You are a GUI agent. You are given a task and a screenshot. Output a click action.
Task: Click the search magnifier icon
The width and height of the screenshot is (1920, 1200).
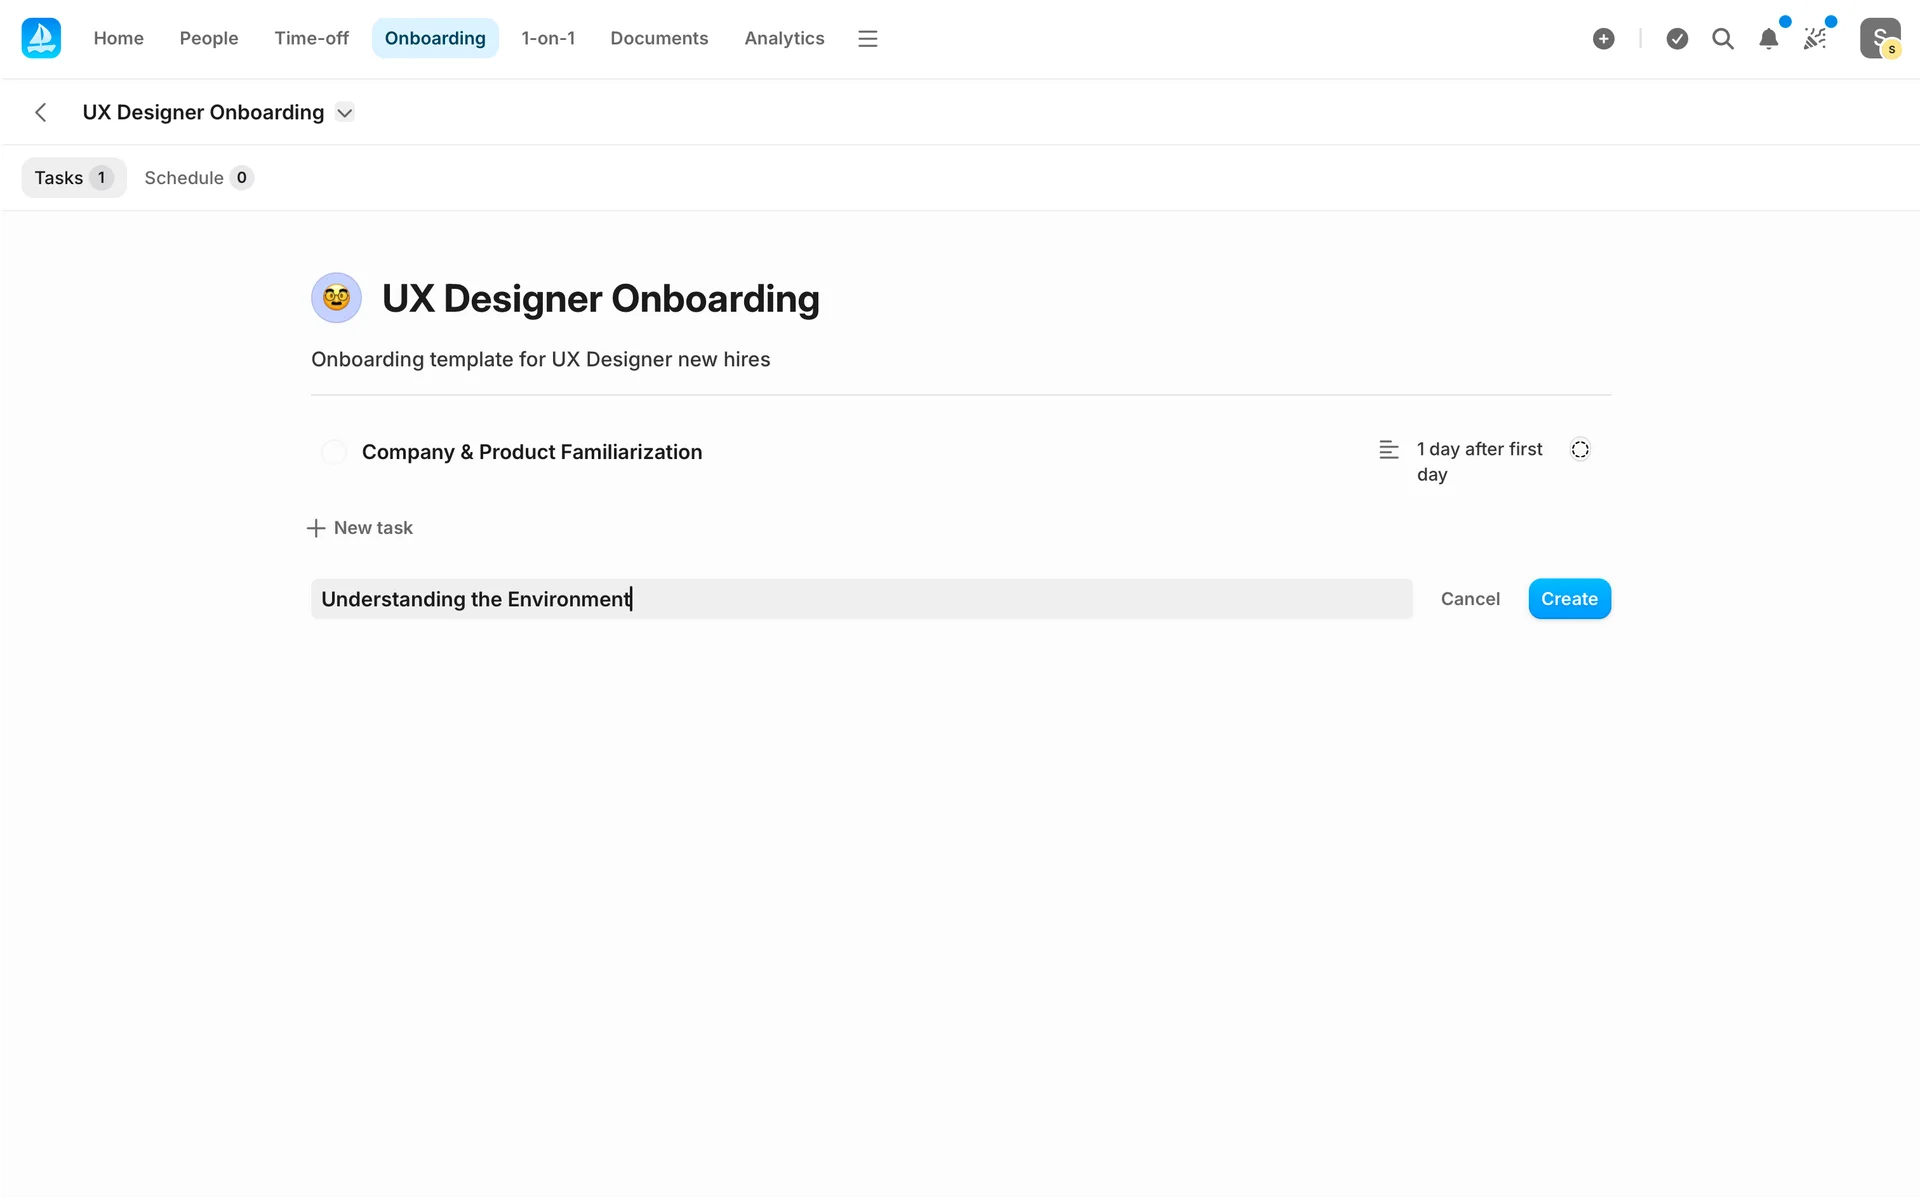click(x=1722, y=39)
